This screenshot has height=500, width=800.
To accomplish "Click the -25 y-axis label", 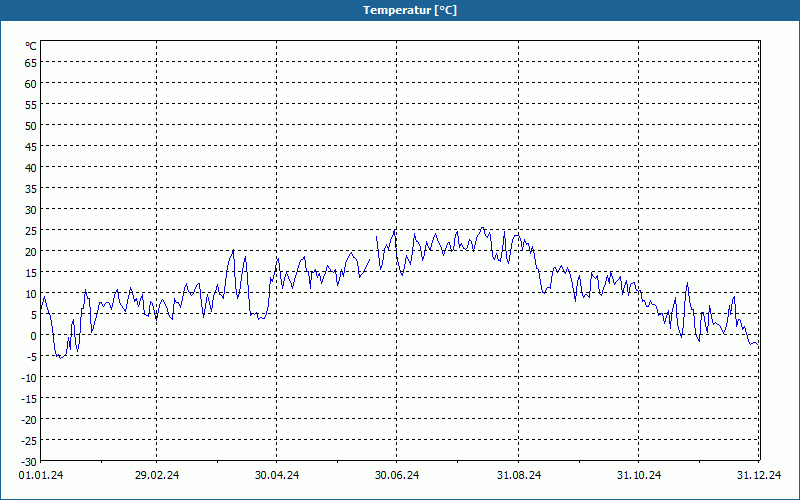I will click(29, 441).
